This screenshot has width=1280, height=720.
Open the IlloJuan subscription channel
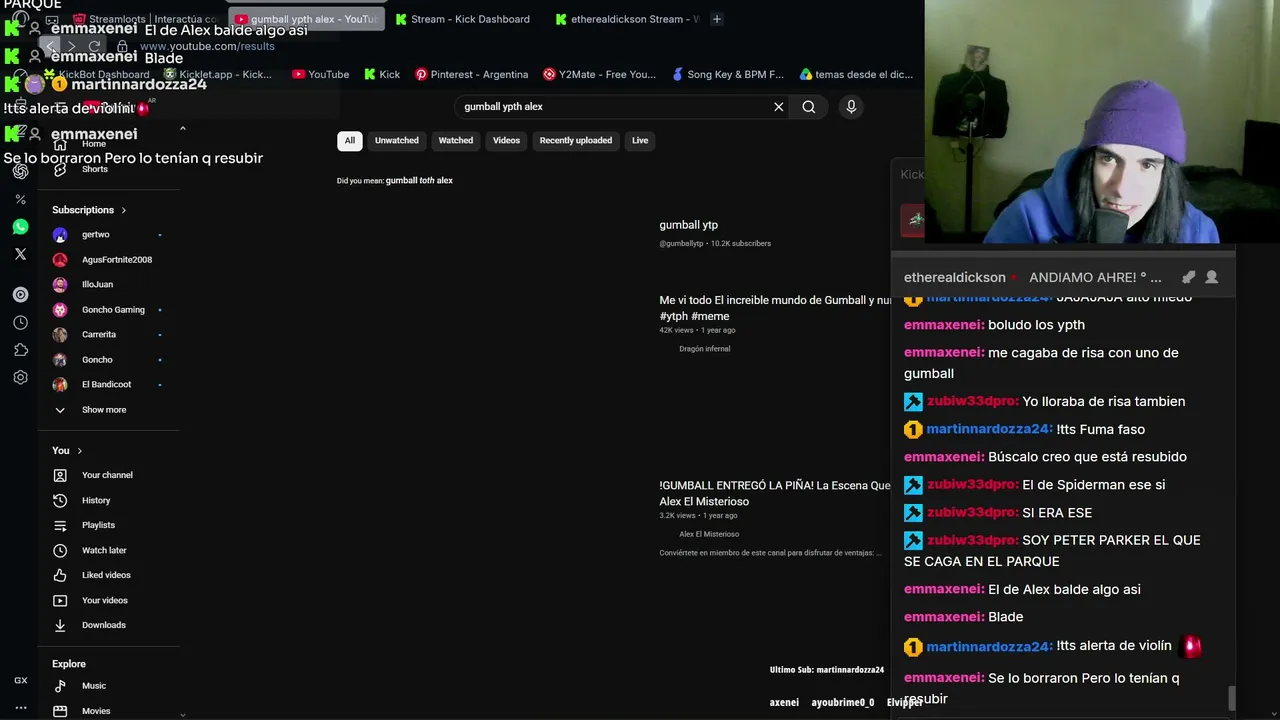pos(97,285)
